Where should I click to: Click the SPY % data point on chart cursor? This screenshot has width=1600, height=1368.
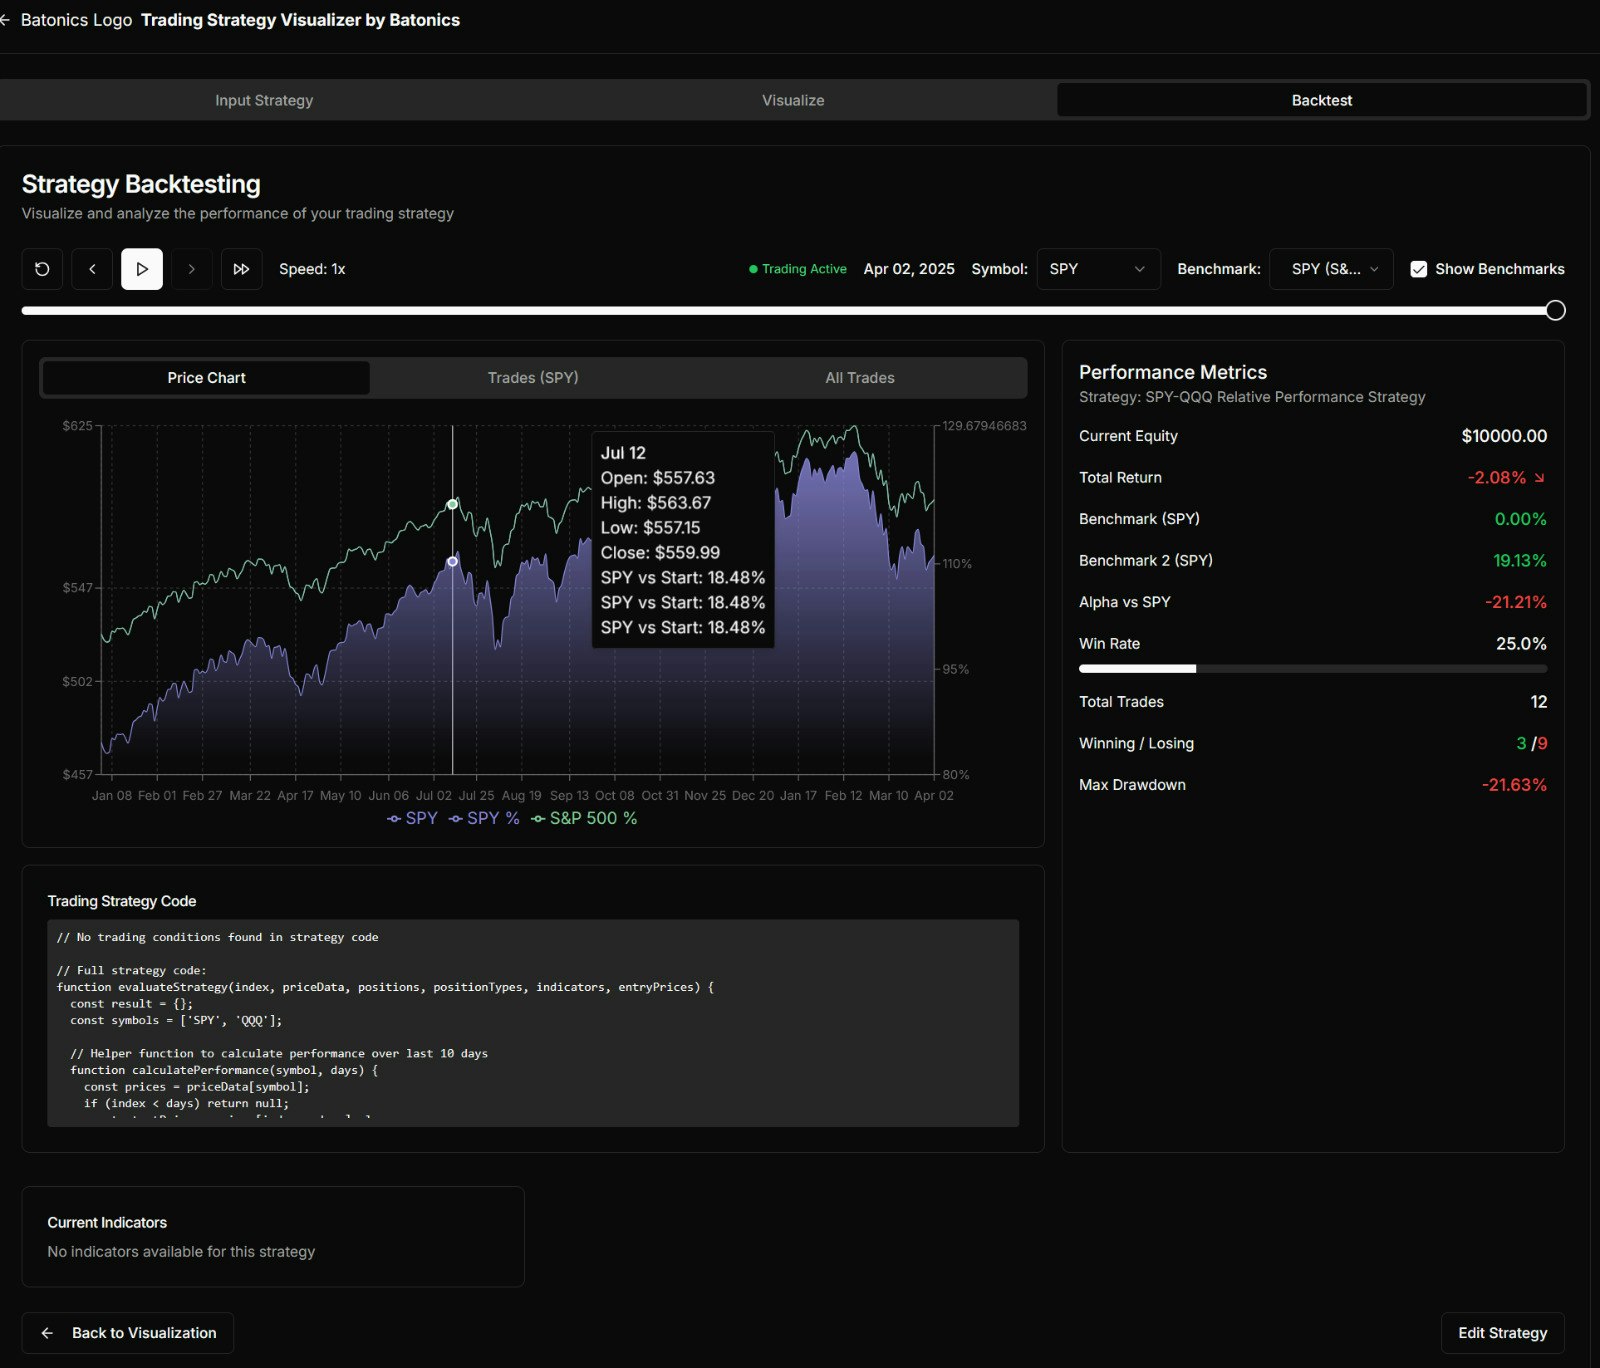[453, 562]
